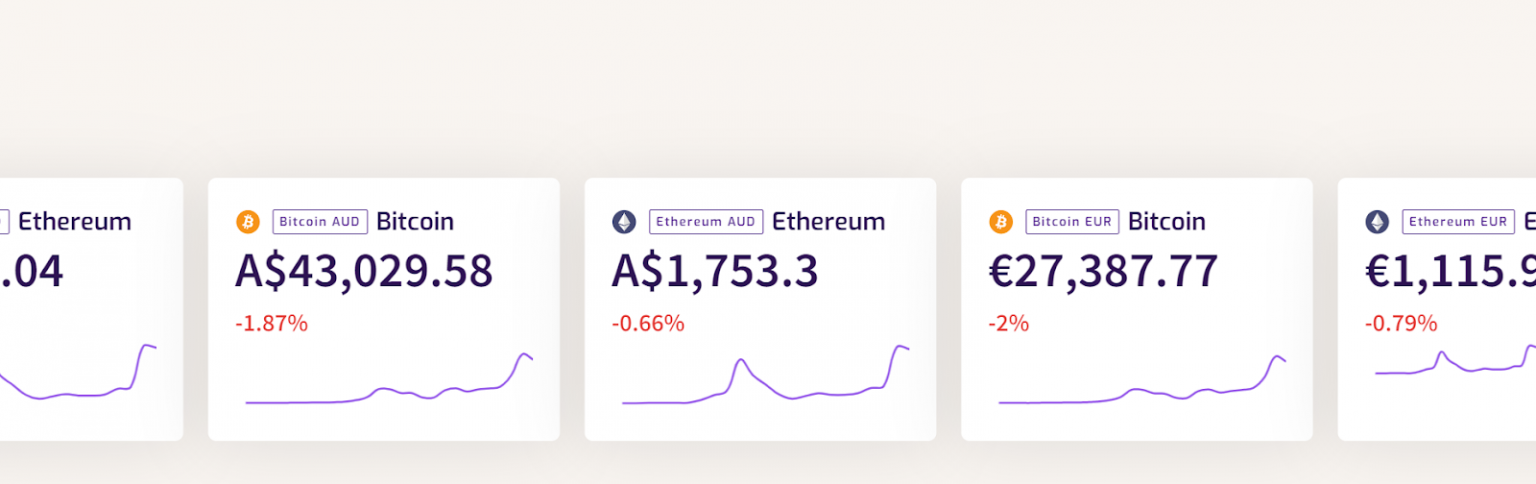Click the A$43,029.58 Bitcoin price

(364, 272)
